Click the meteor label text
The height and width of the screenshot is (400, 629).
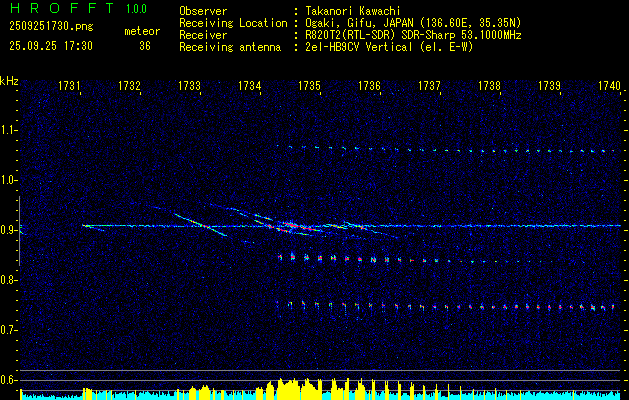(x=142, y=31)
